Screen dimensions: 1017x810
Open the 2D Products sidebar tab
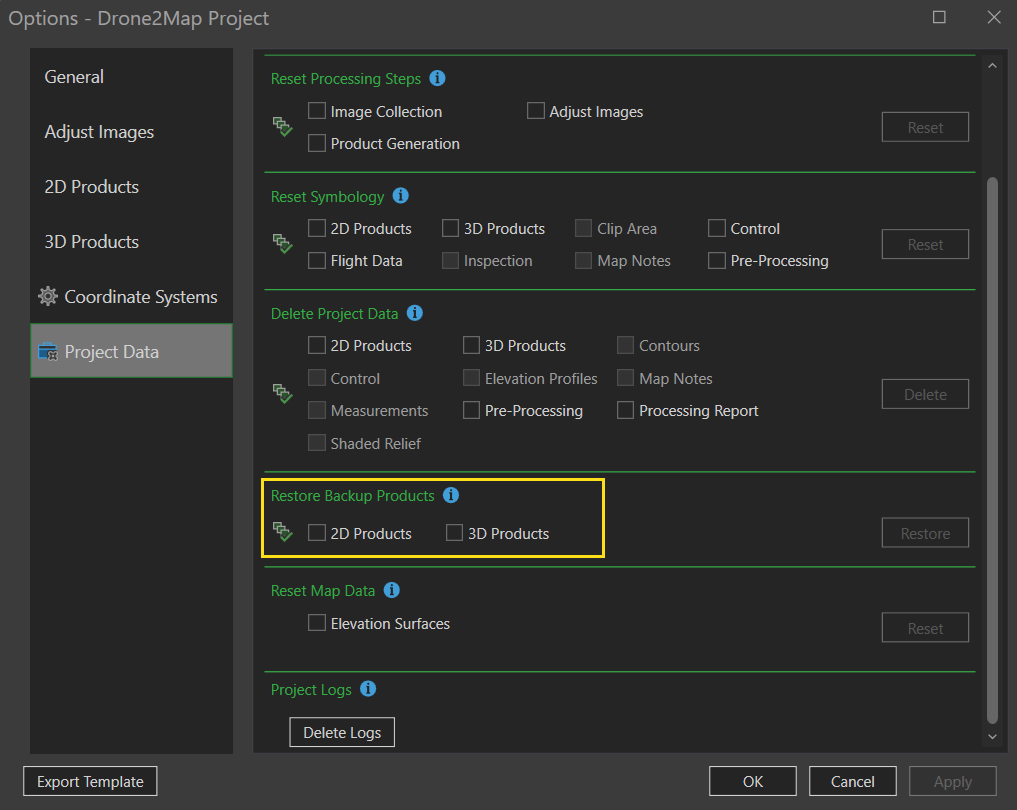pos(131,187)
